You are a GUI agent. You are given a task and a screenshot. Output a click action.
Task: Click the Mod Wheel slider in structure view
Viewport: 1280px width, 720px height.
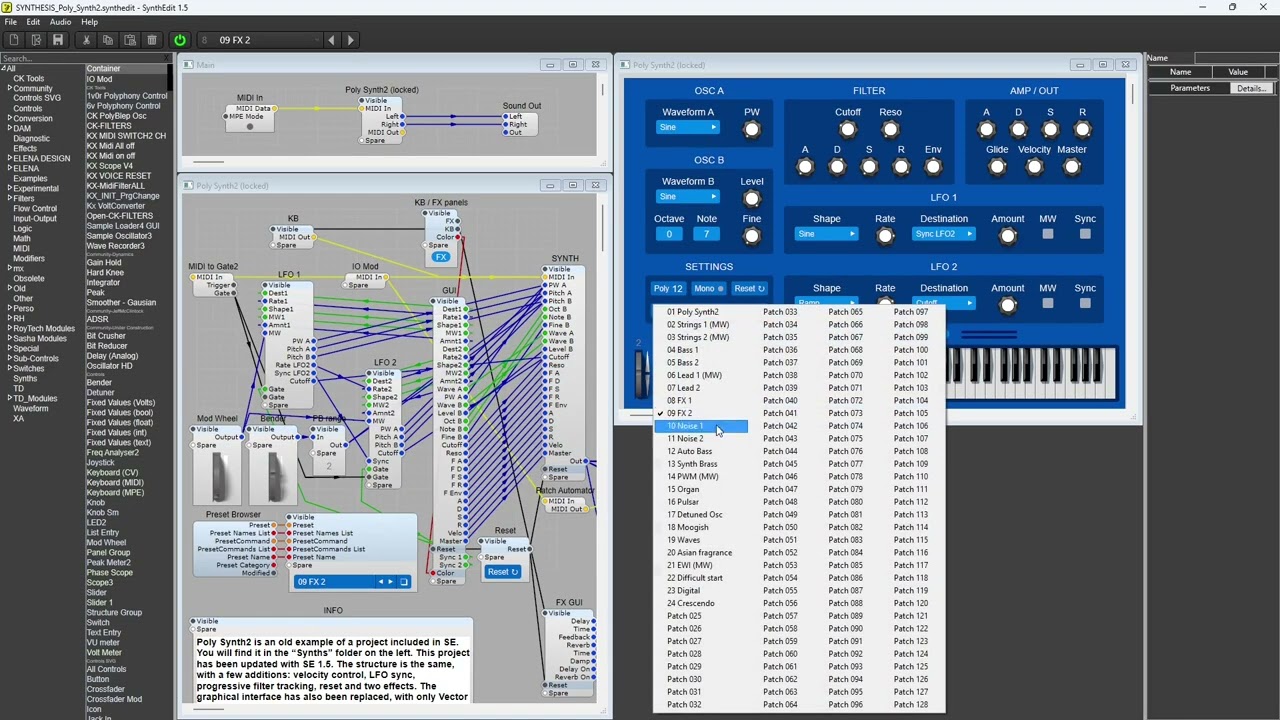tap(217, 478)
